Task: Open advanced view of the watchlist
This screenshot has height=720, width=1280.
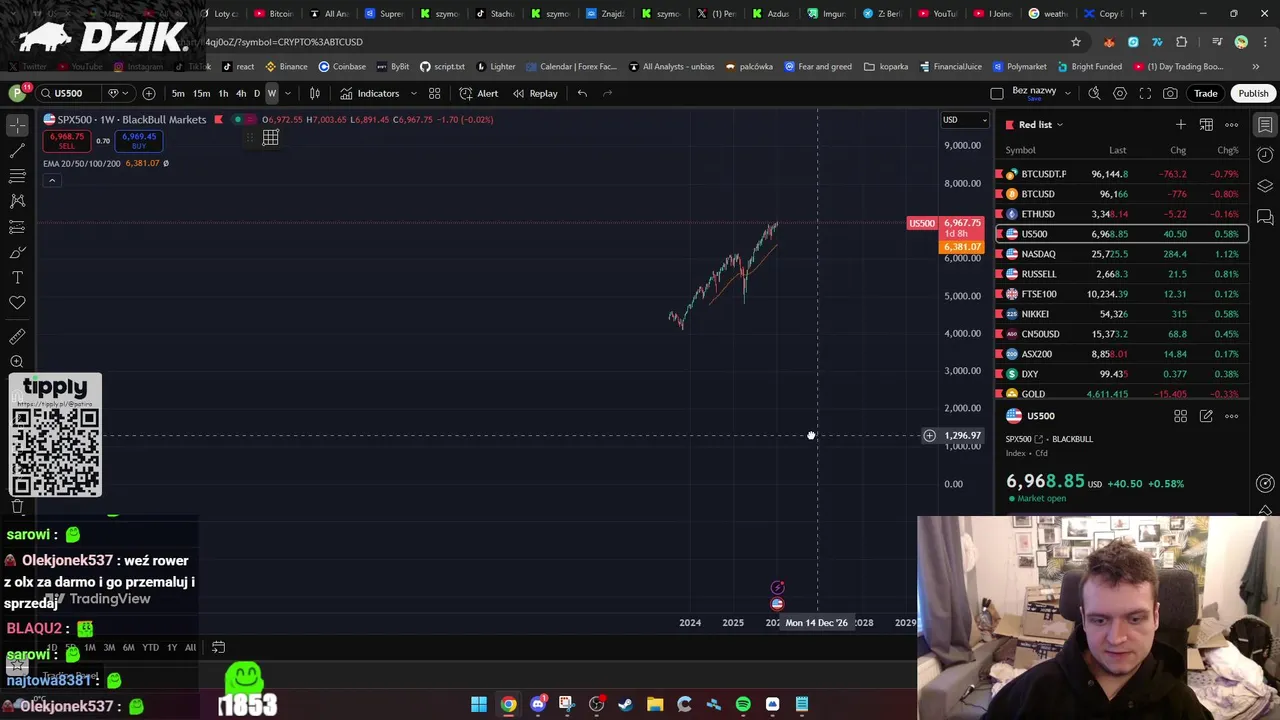Action: tap(1206, 125)
